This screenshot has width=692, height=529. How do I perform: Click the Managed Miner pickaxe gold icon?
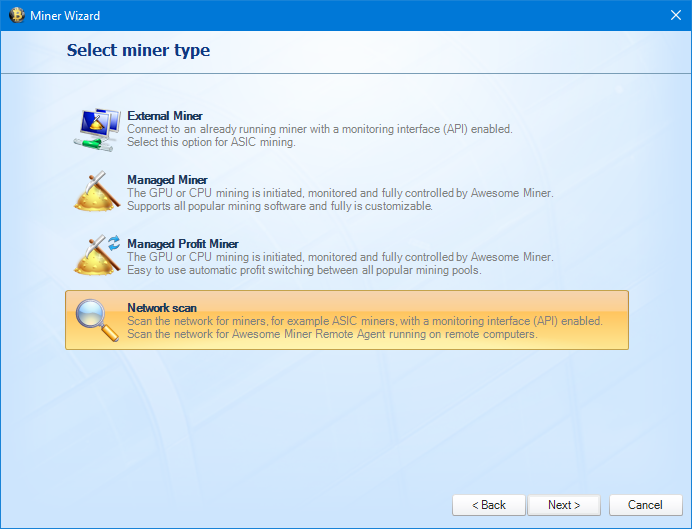coord(97,191)
